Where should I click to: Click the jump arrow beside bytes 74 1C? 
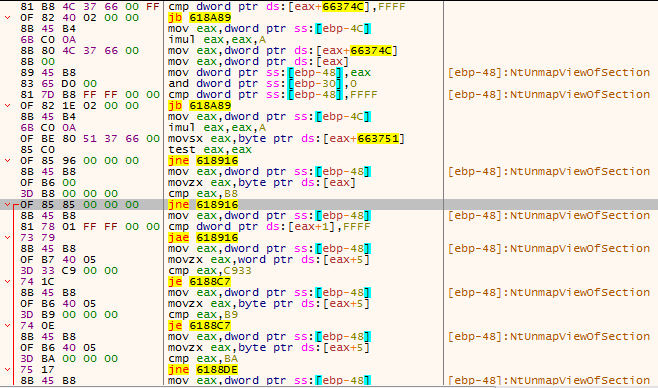tap(8, 281)
